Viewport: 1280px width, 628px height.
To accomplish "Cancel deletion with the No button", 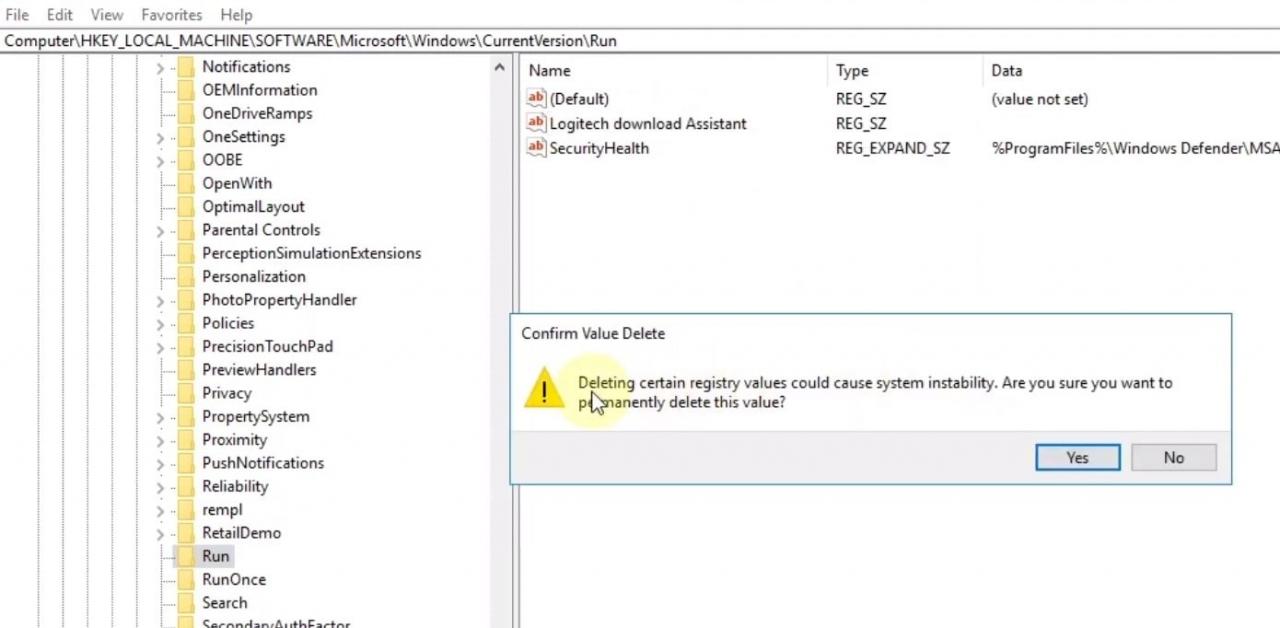I will (x=1174, y=457).
